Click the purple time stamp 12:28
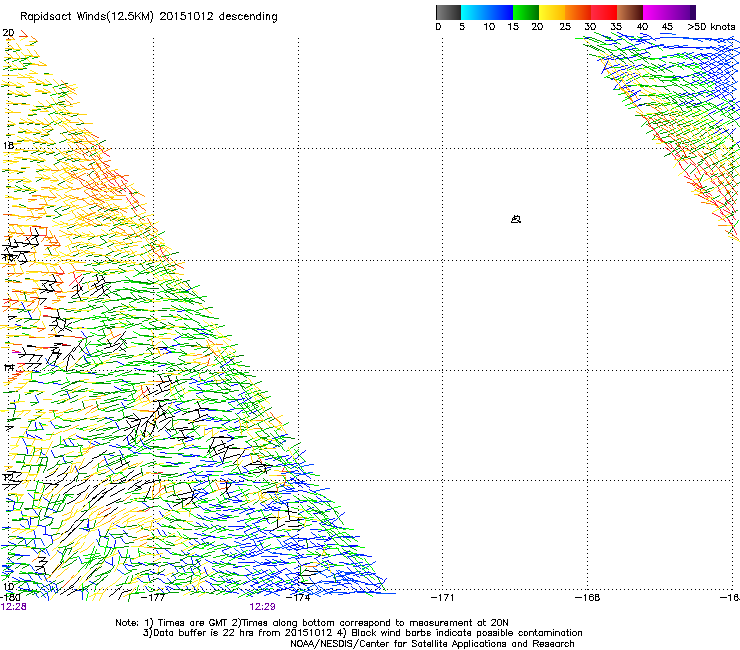This screenshot has height=650, width=740. coord(13,607)
